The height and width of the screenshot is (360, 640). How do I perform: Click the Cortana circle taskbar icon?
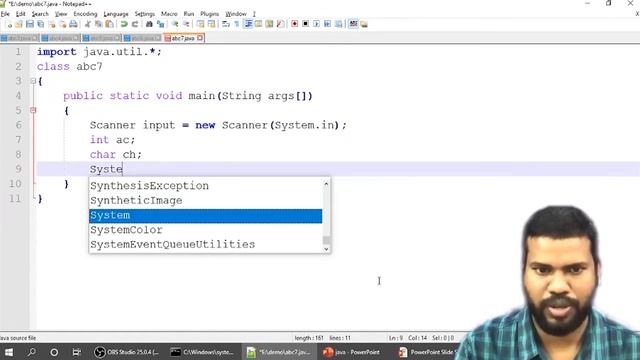(54, 352)
